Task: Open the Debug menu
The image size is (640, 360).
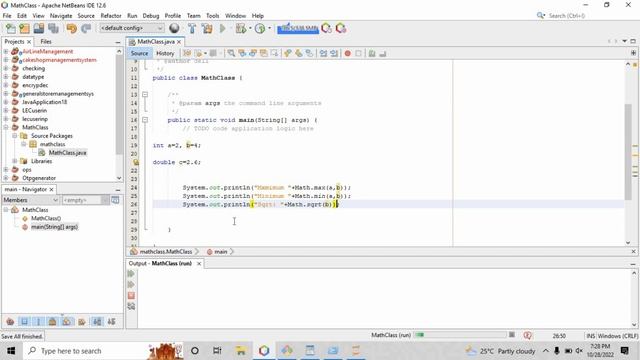Action: pyautogui.click(x=151, y=16)
